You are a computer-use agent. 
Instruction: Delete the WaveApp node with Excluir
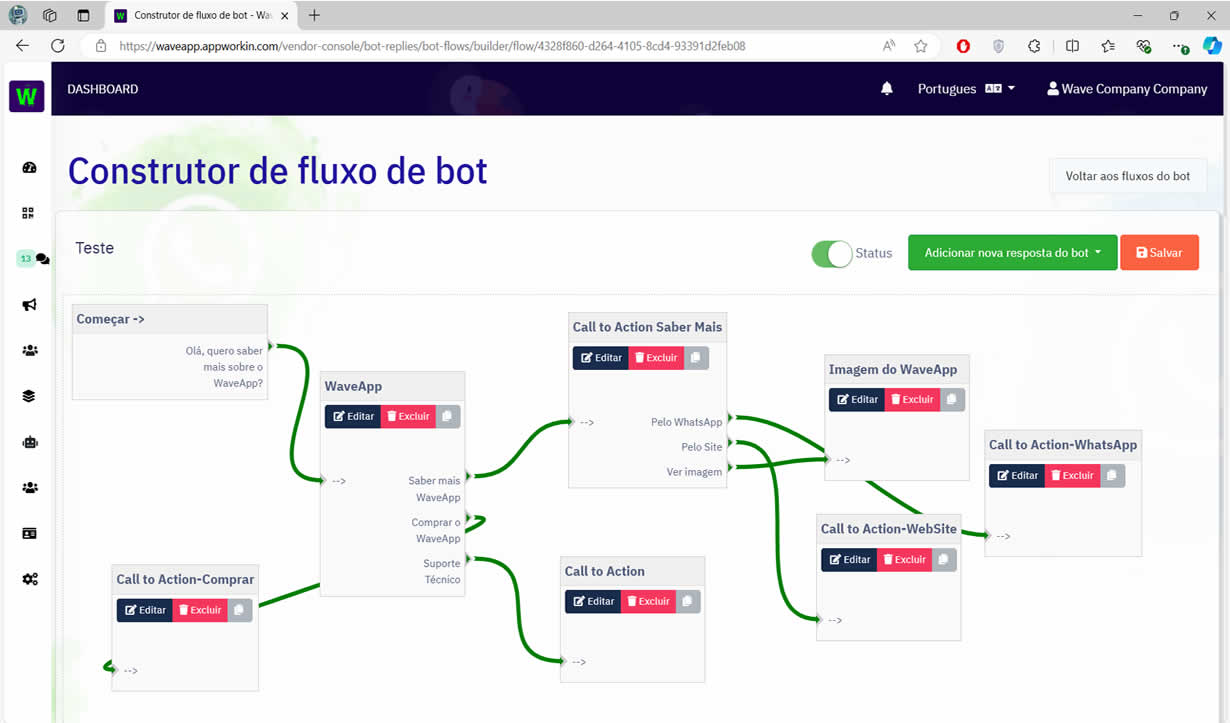(408, 416)
